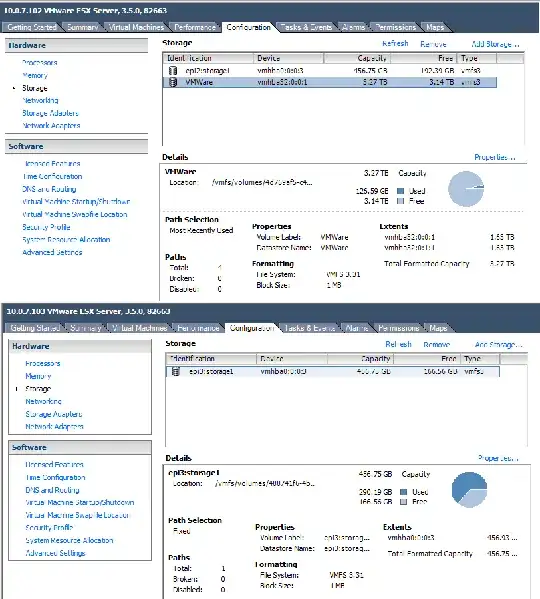Open Storage Adapters on 10.0.7.103 host
540x599 pixels.
tap(53, 414)
